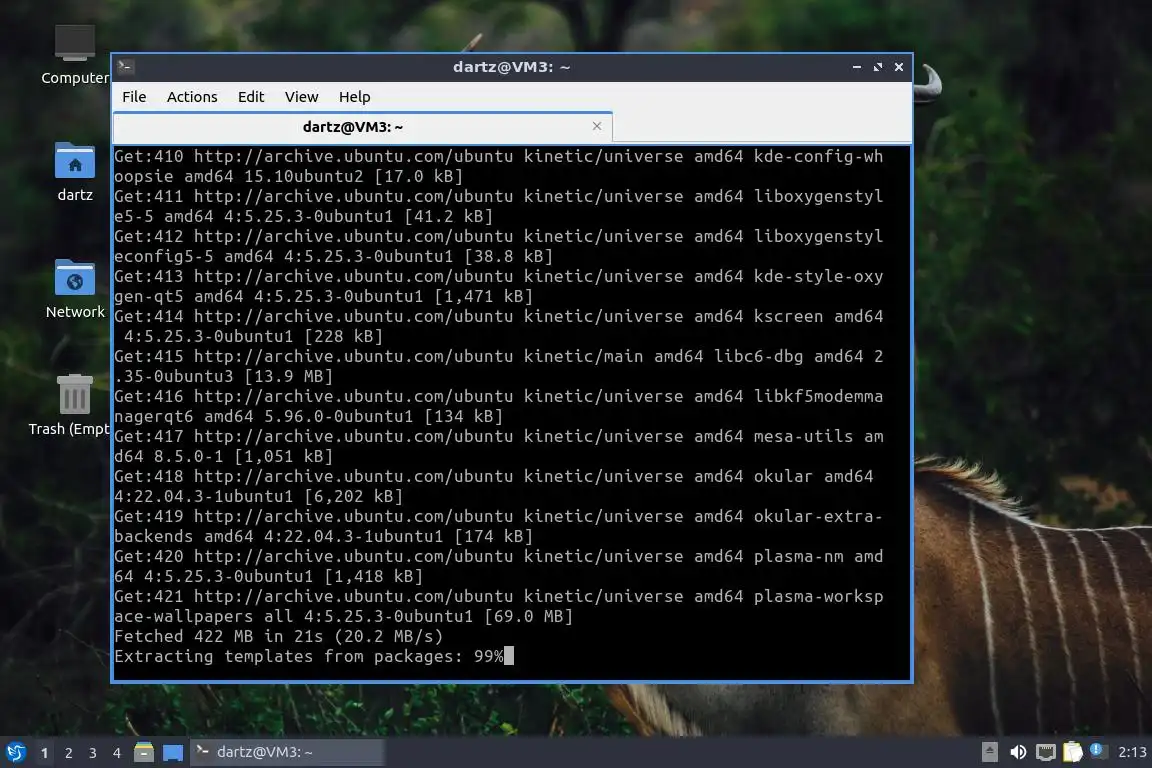Open the volume control tray icon
This screenshot has height=768, width=1152.
coord(1018,752)
